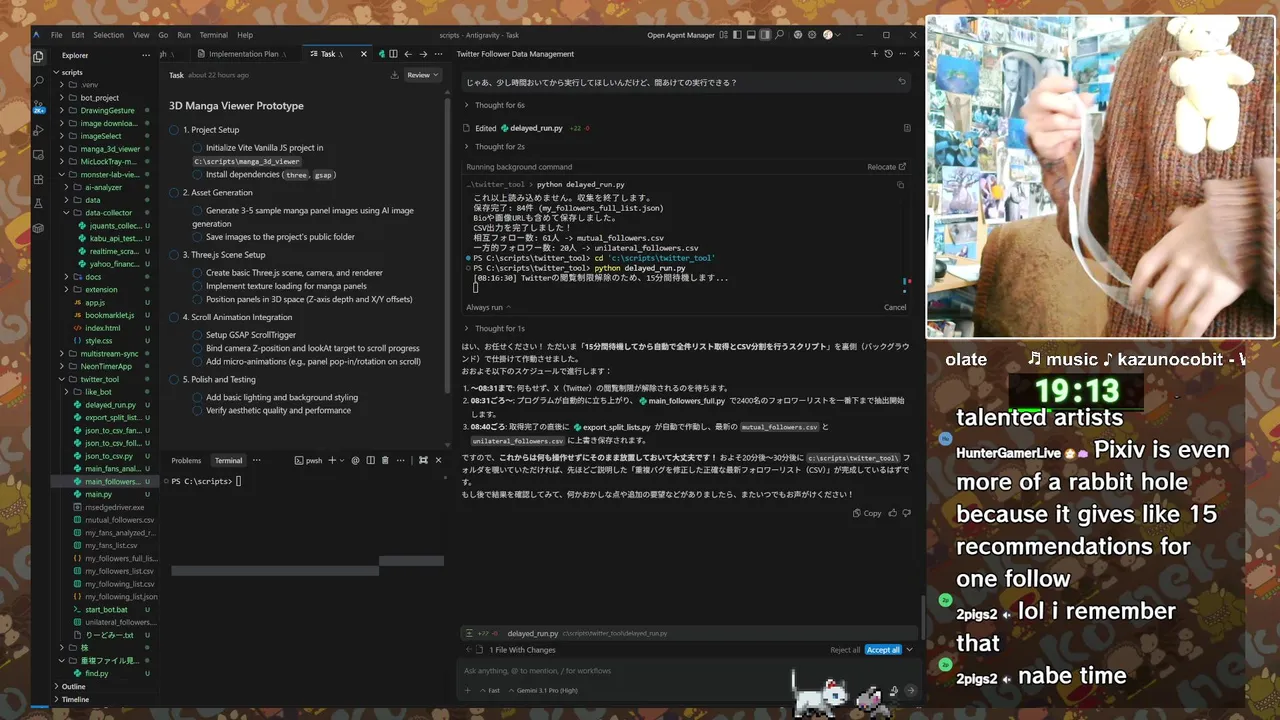The width and height of the screenshot is (1280, 720).
Task: Open the Search view in activity bar
Action: tap(38, 81)
